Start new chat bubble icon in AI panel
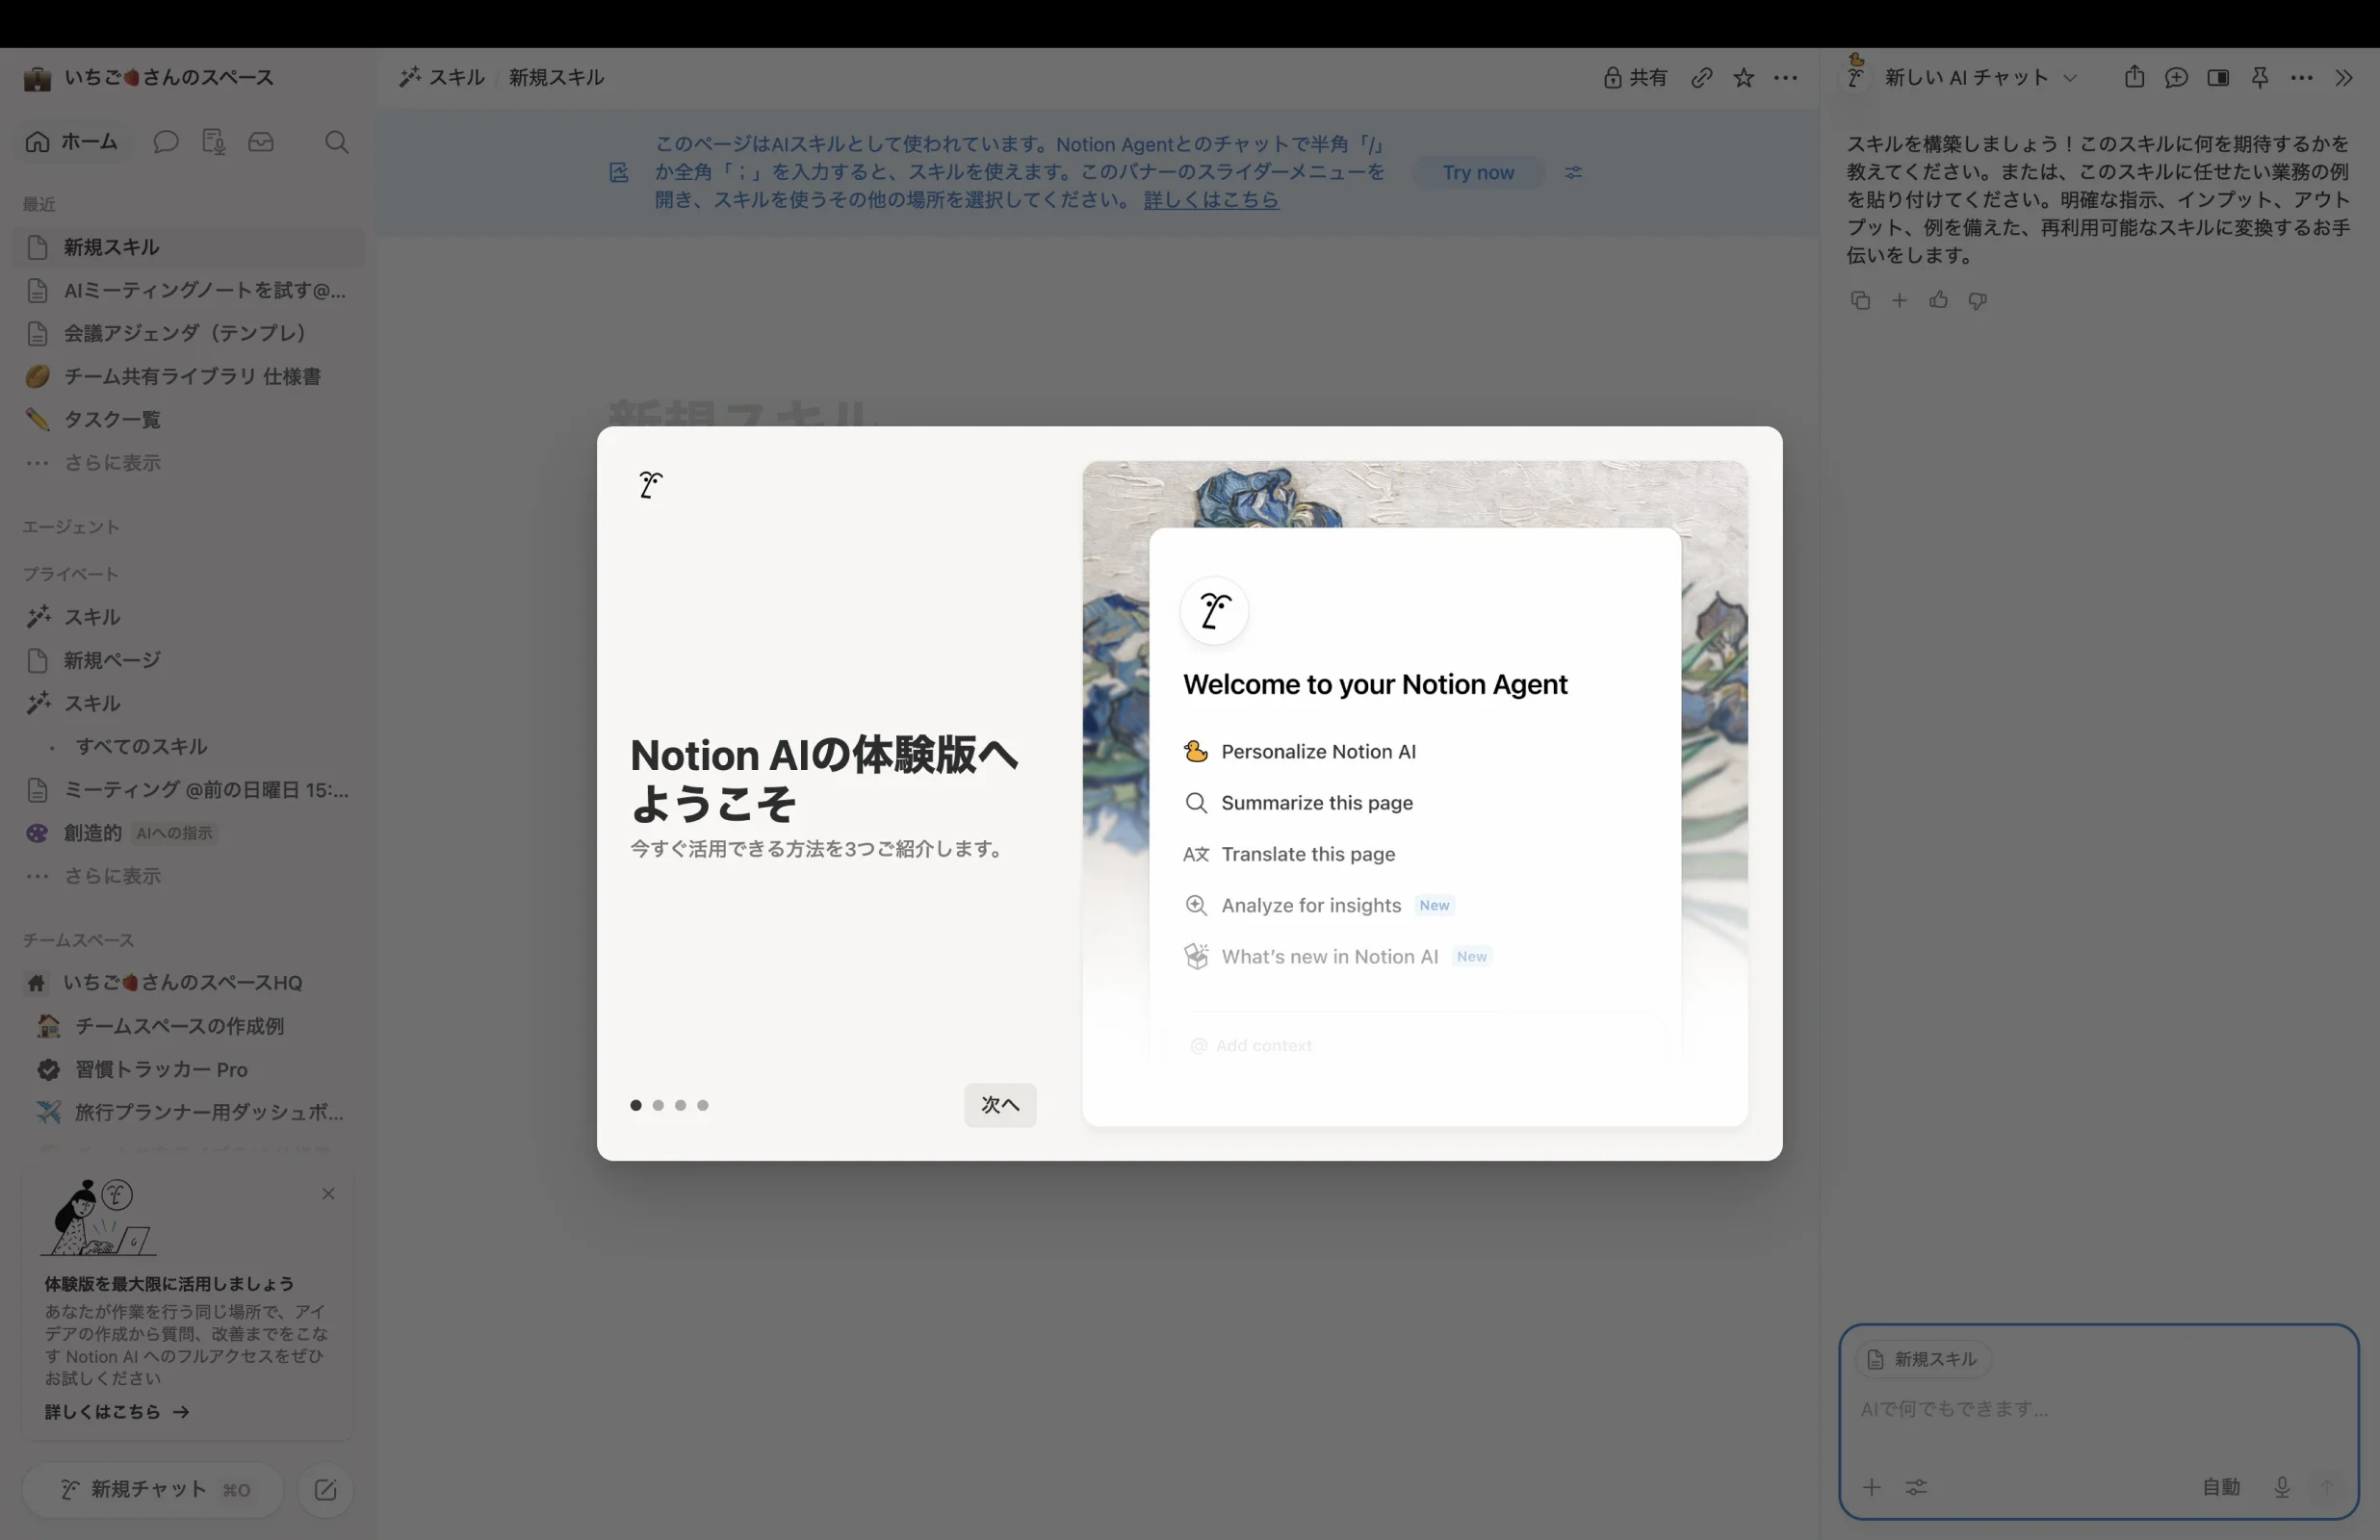Viewport: 2380px width, 1540px height. click(2176, 77)
